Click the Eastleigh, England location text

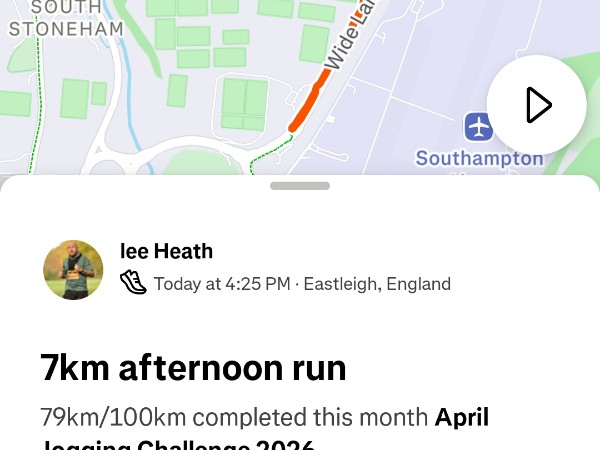(377, 284)
